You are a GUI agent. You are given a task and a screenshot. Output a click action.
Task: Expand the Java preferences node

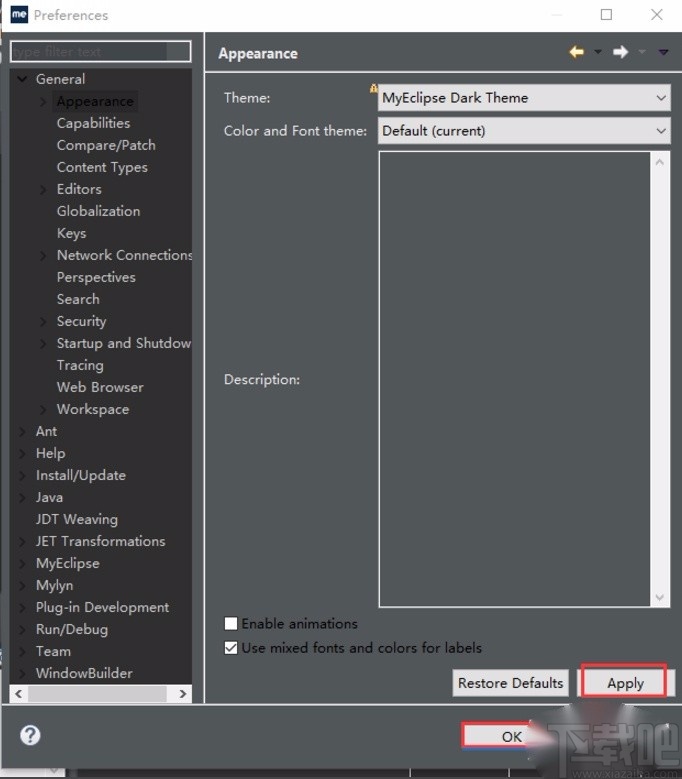(22, 497)
